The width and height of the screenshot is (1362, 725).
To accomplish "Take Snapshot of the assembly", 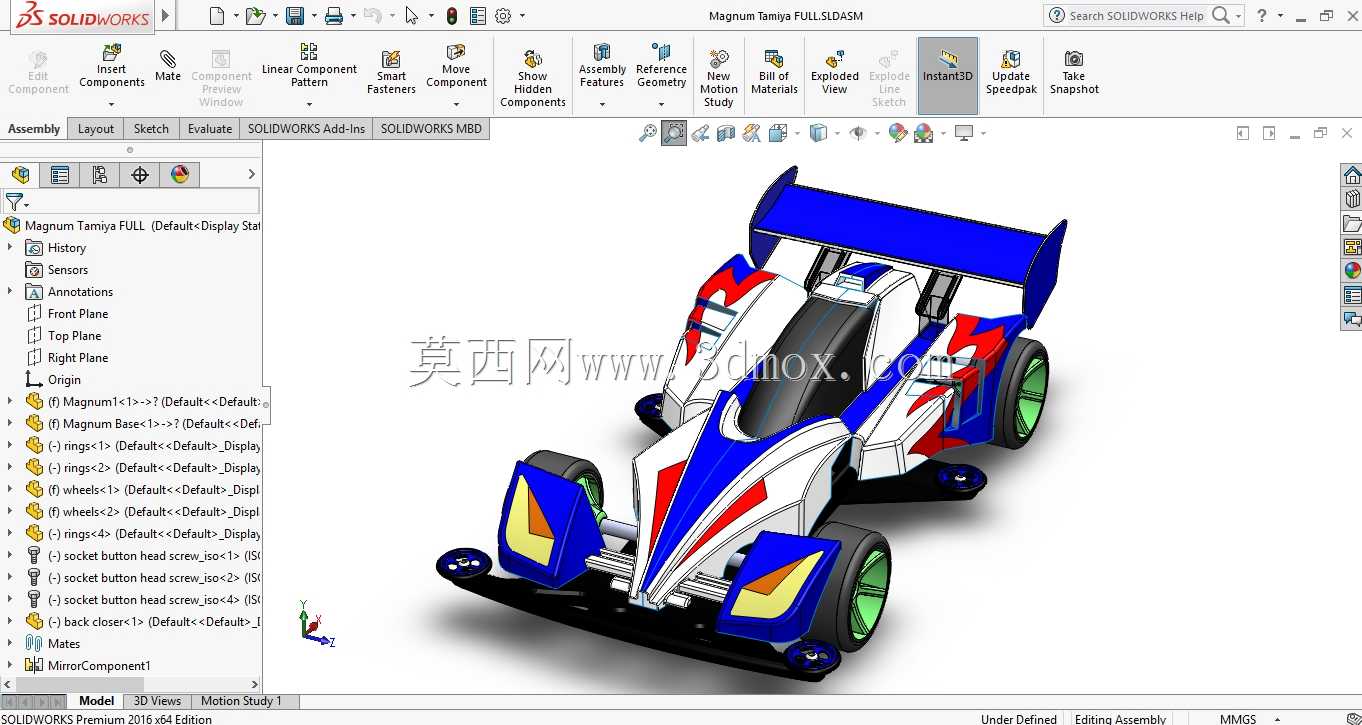I will (x=1074, y=72).
